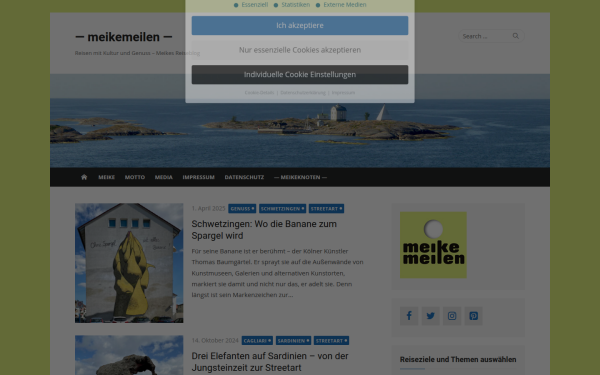
Task: Select the SARDINIEN category tag
Action: pos(293,341)
